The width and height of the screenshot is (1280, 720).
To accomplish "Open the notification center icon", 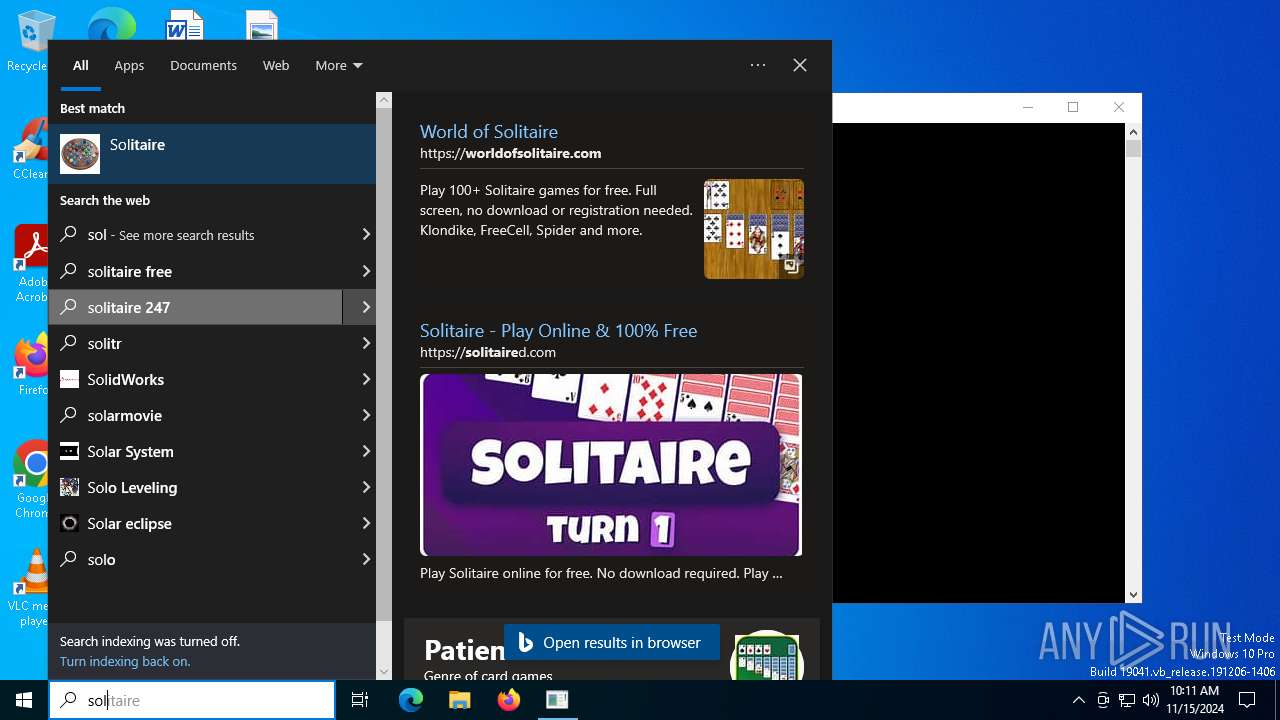I will tap(1247, 700).
